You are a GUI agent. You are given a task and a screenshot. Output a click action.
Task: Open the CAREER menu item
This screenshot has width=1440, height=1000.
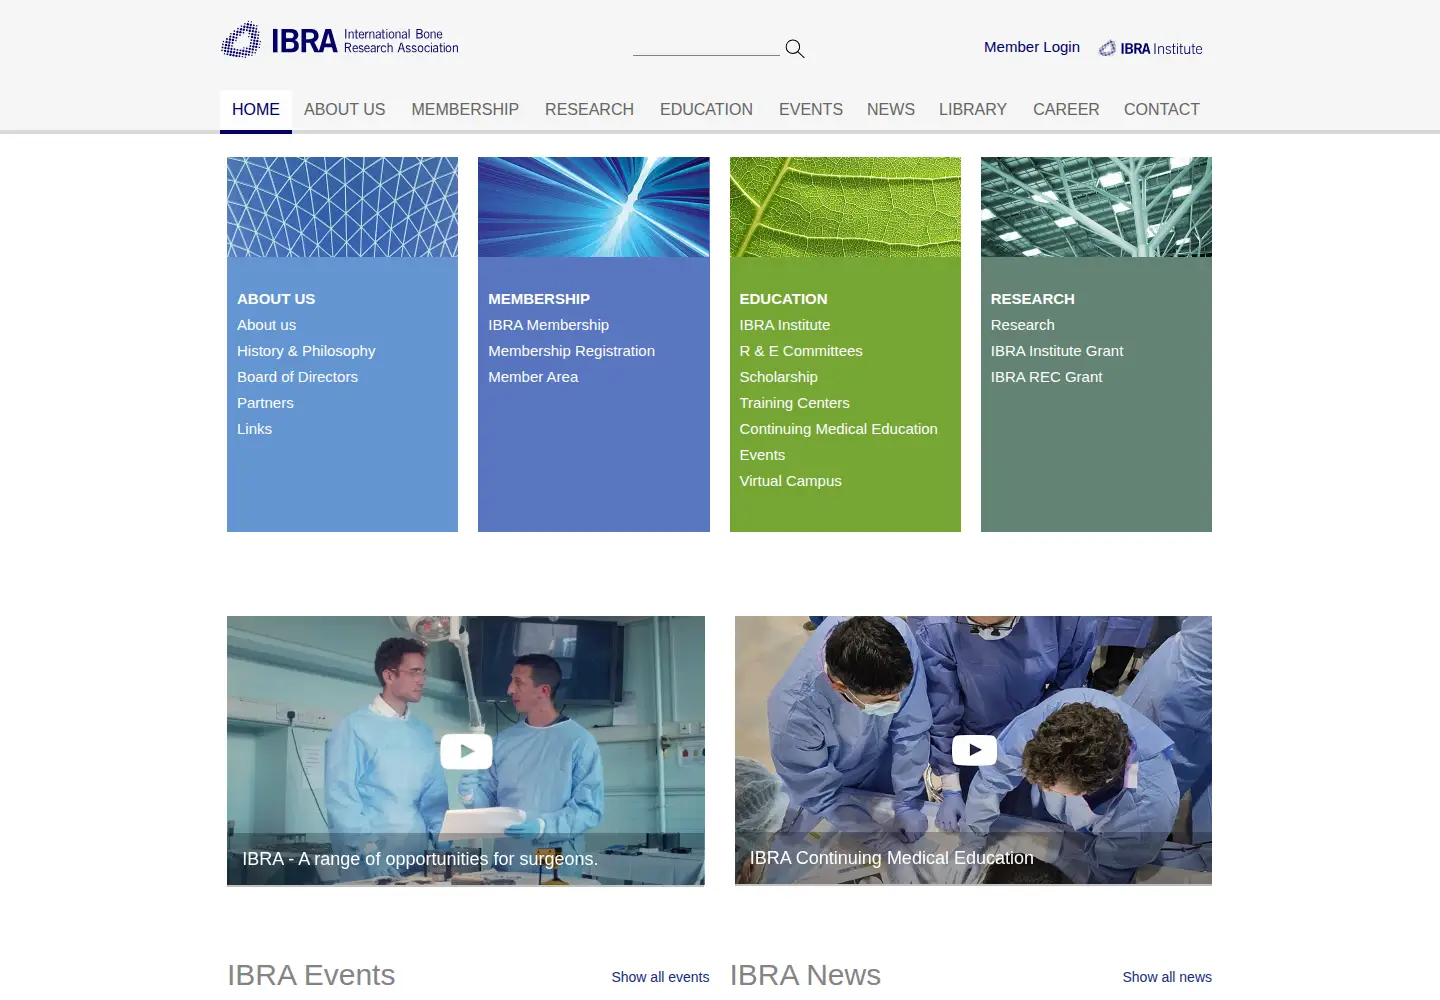1066,110
